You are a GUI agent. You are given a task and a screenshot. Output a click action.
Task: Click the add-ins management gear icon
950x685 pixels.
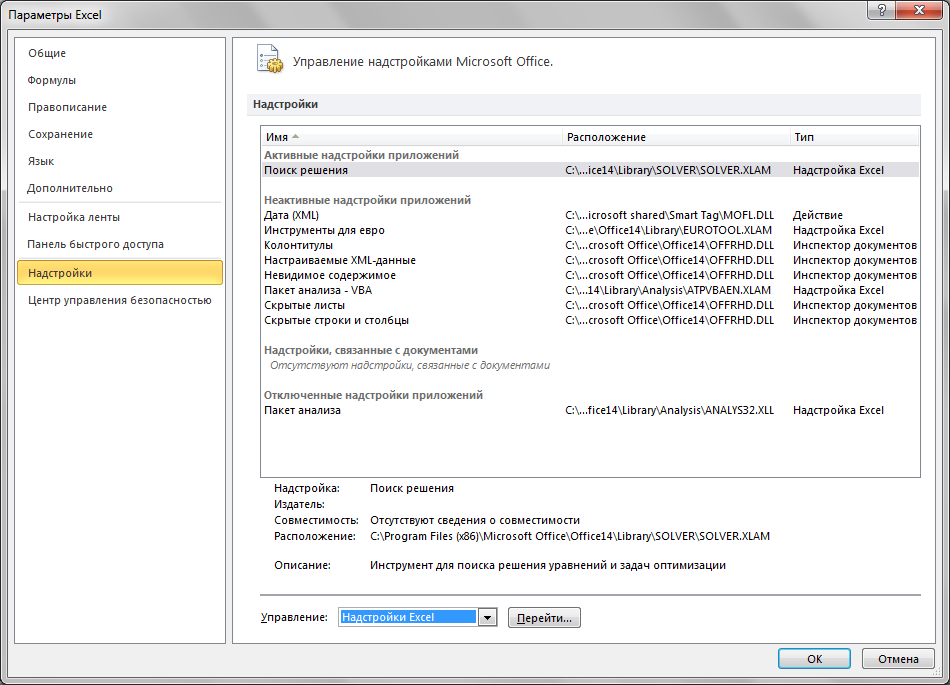(270, 59)
